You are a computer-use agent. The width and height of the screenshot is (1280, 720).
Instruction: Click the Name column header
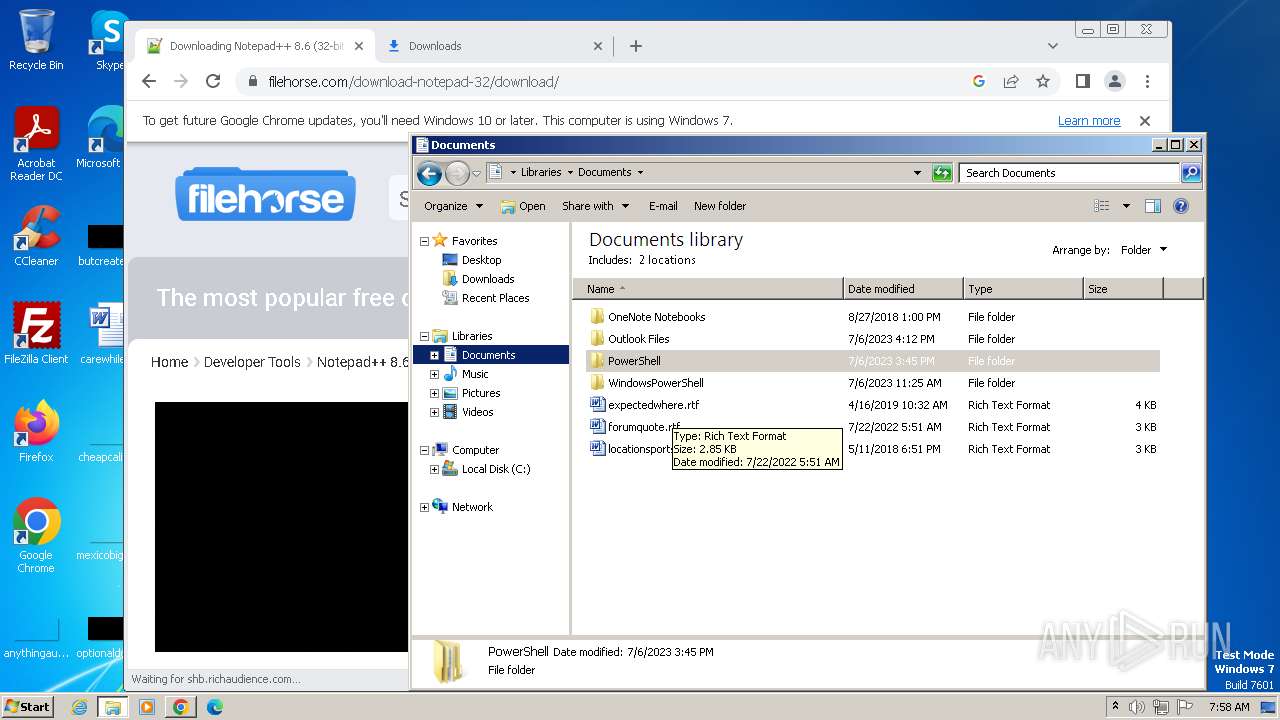(708, 289)
